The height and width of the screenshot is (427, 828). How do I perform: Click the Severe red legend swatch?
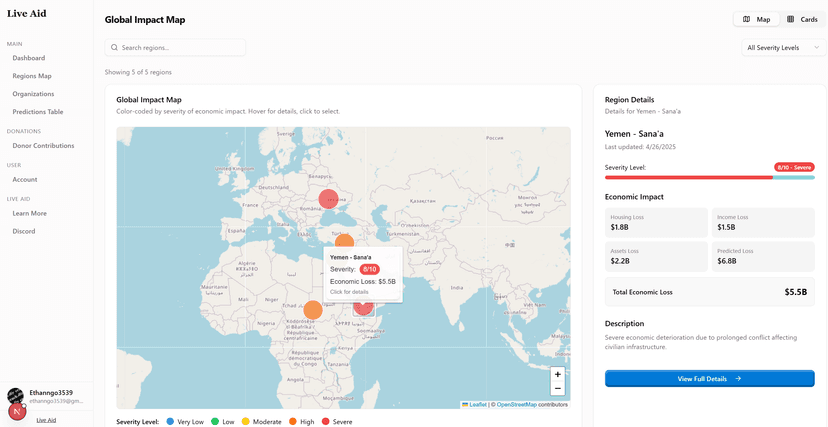click(324, 422)
